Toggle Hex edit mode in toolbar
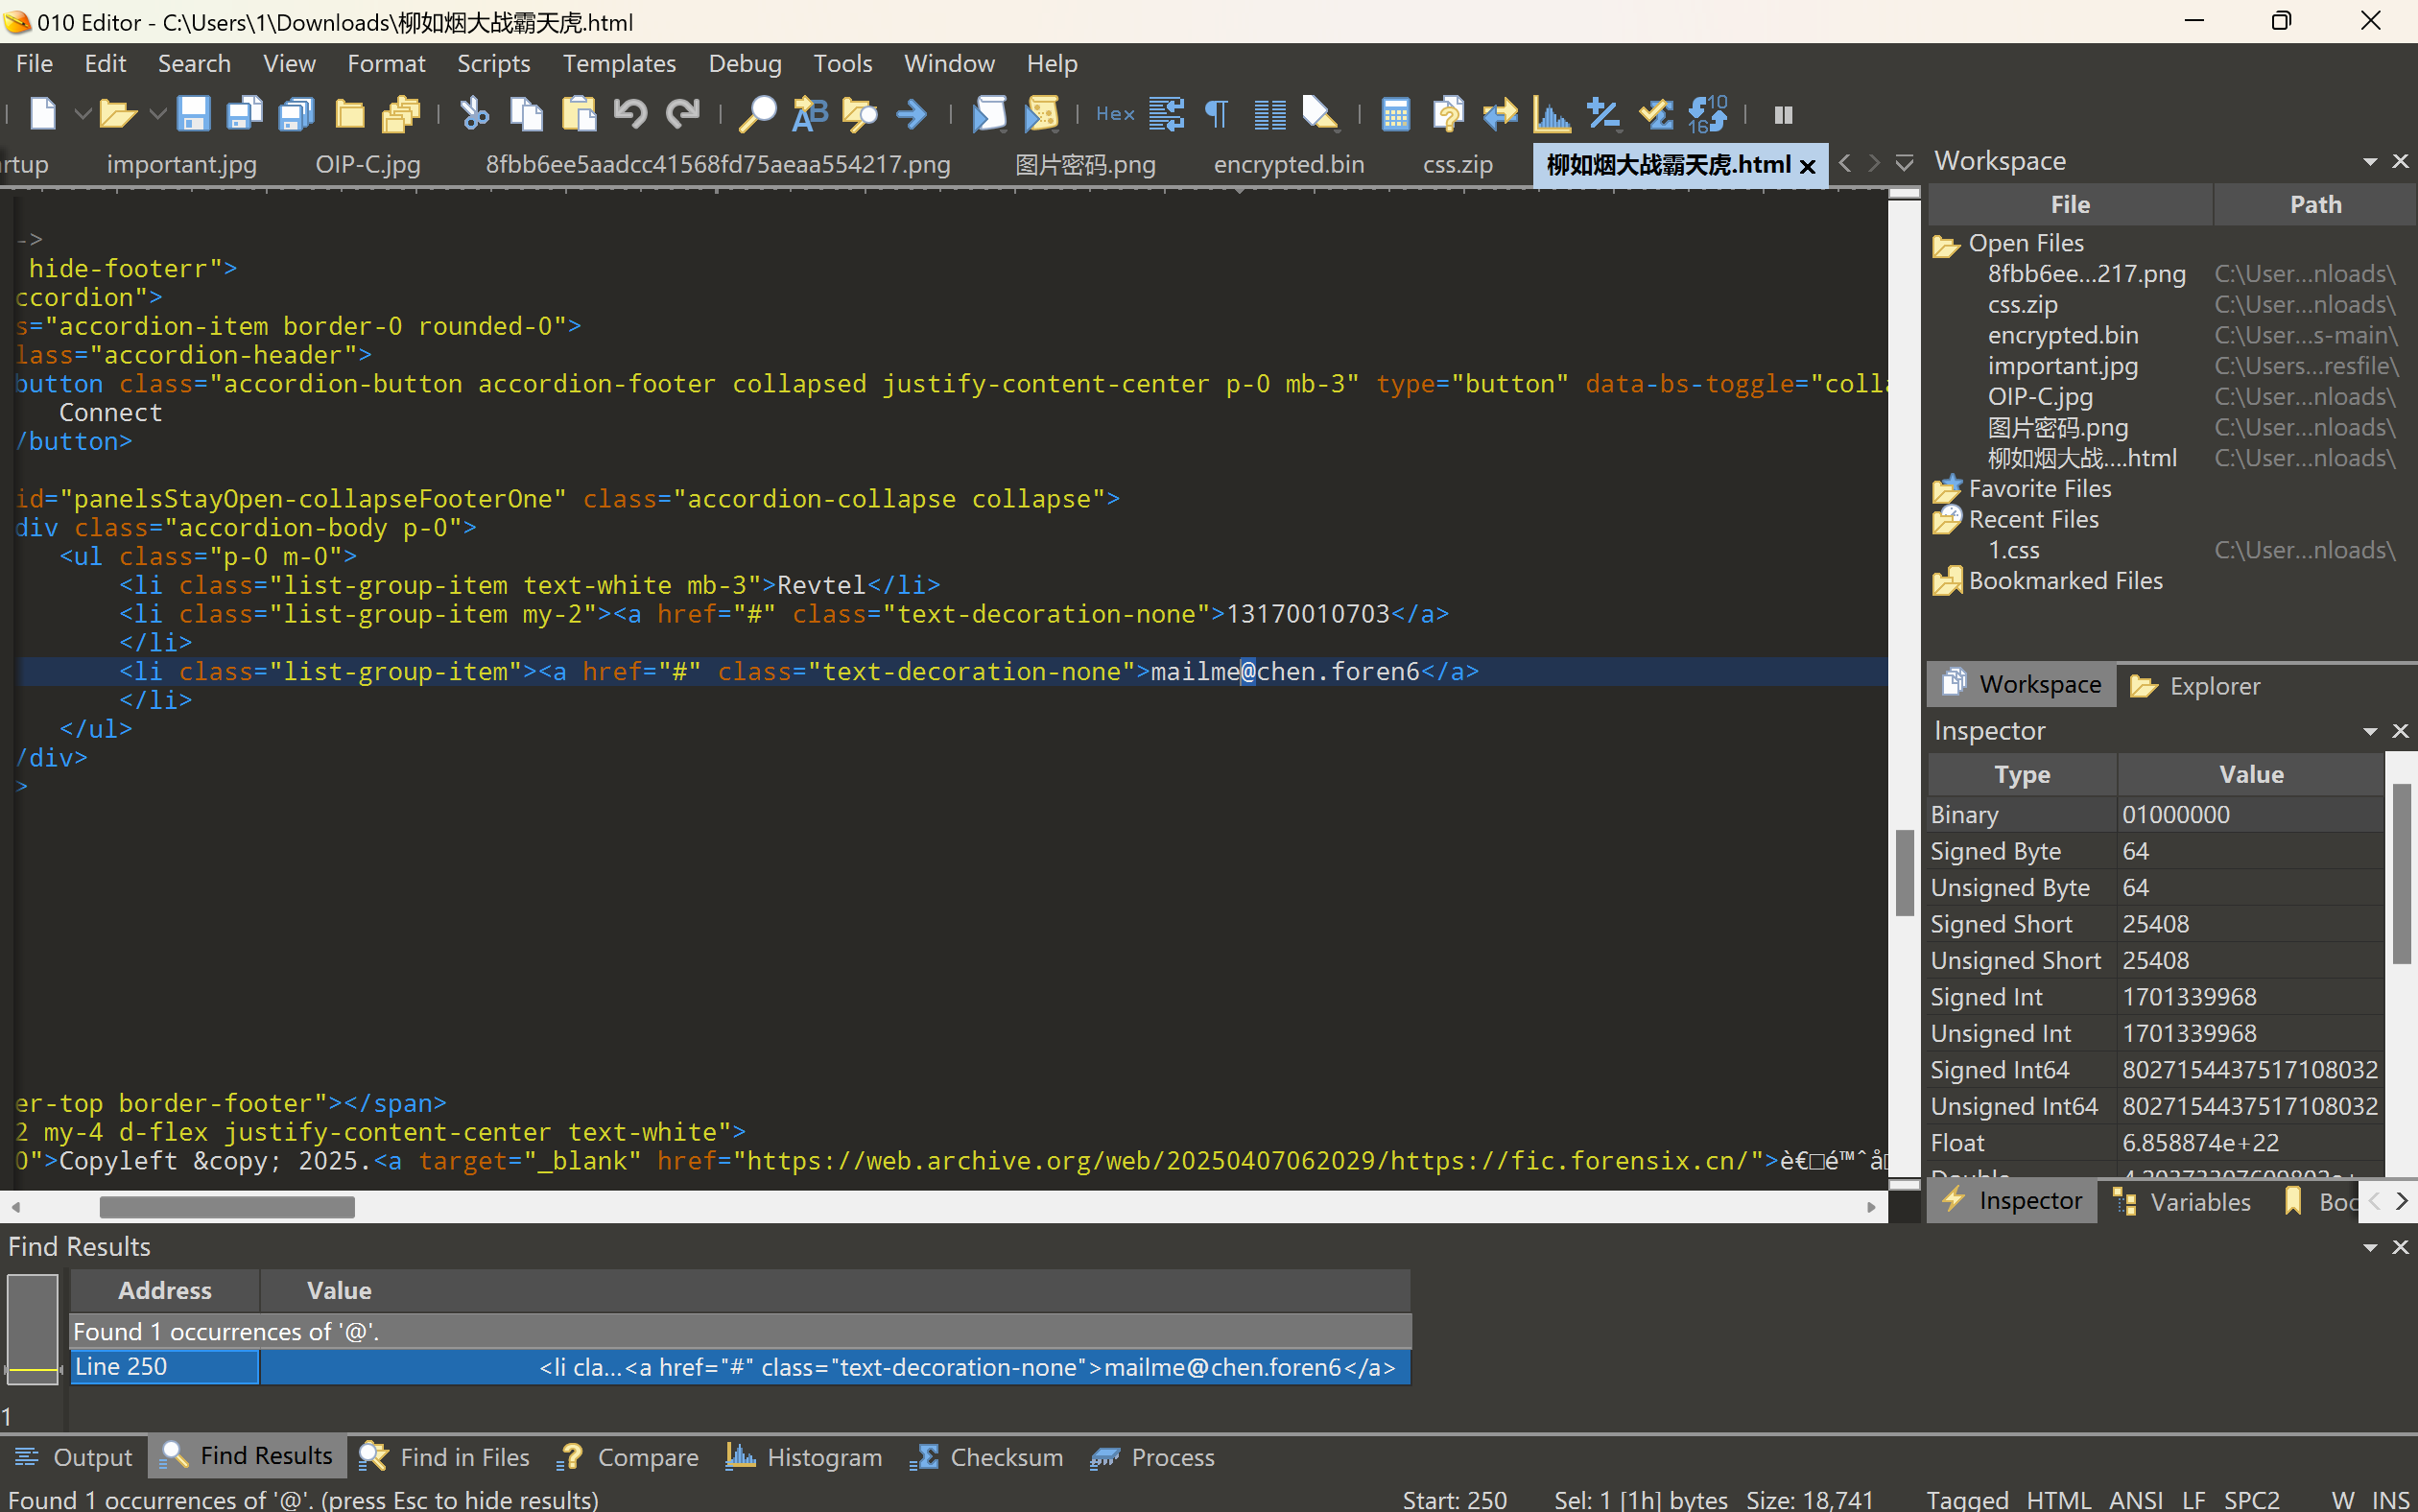The width and height of the screenshot is (2418, 1512). pos(1115,114)
